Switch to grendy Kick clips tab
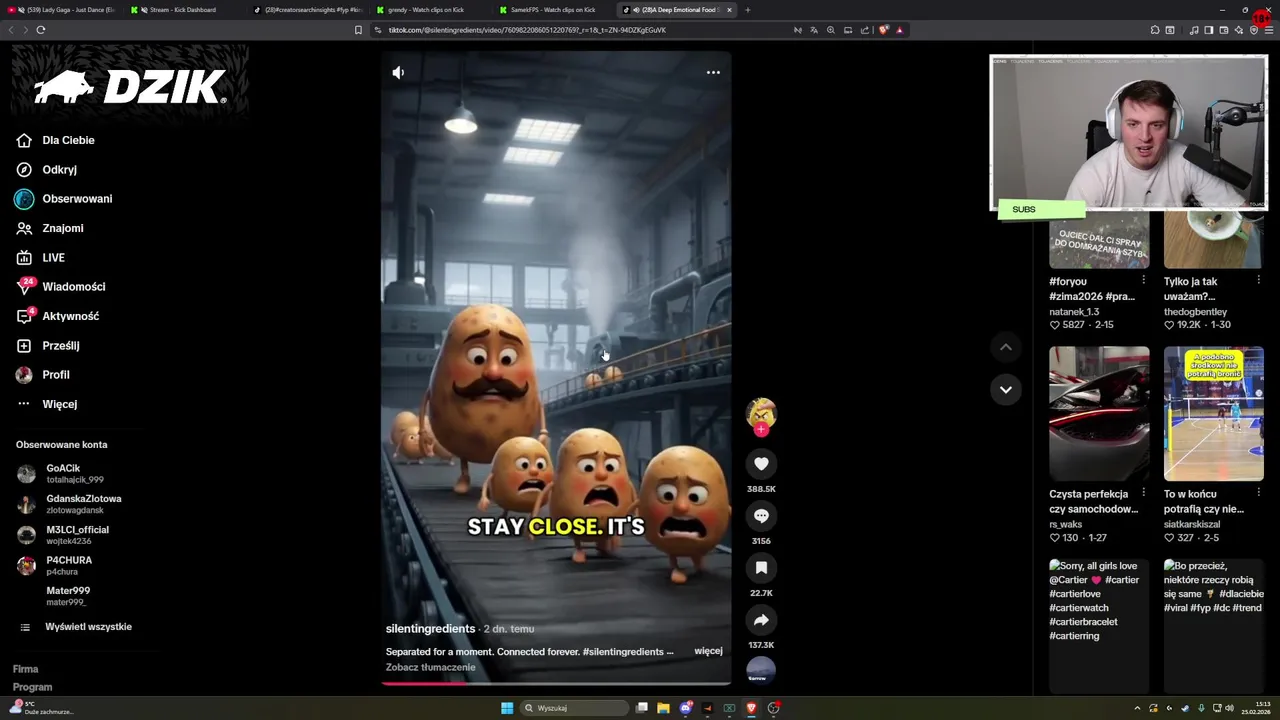Screen dimensions: 1280x720 coord(429,10)
